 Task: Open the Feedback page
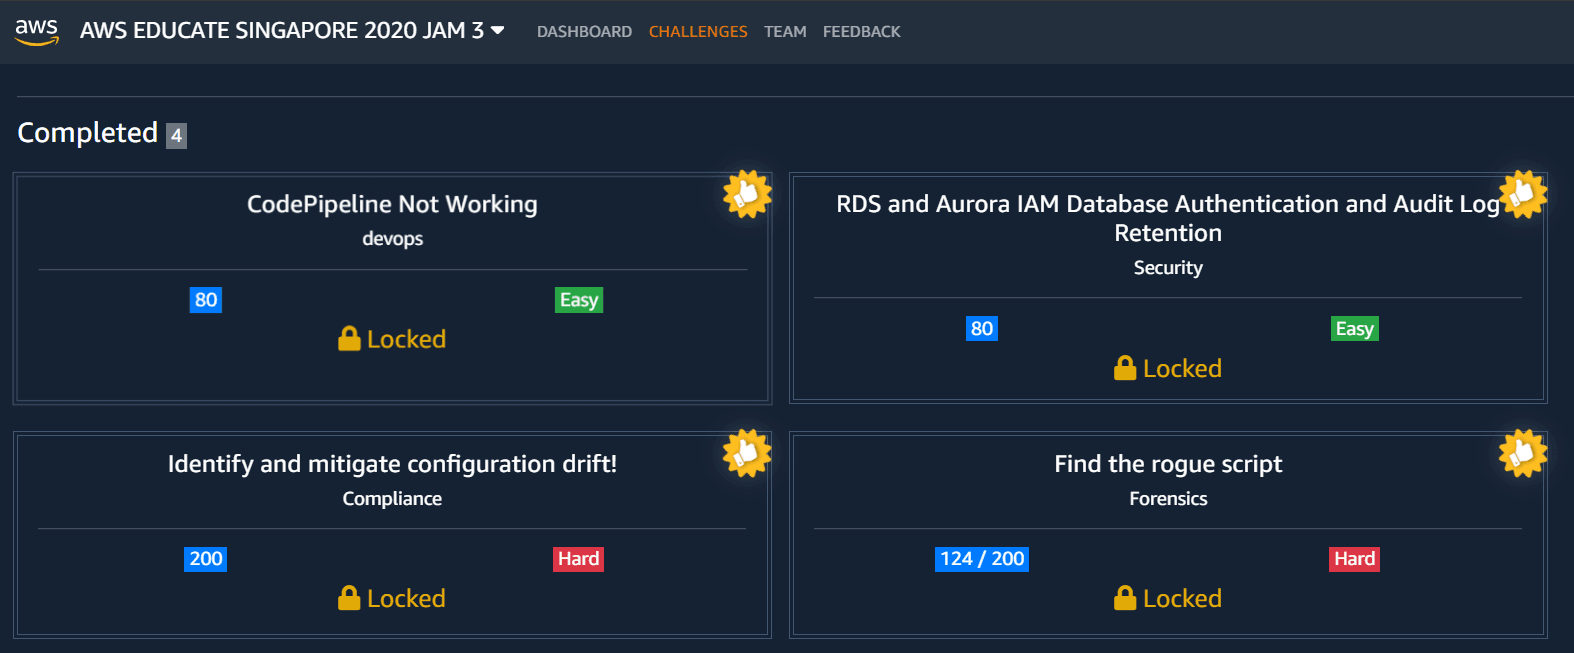[861, 32]
